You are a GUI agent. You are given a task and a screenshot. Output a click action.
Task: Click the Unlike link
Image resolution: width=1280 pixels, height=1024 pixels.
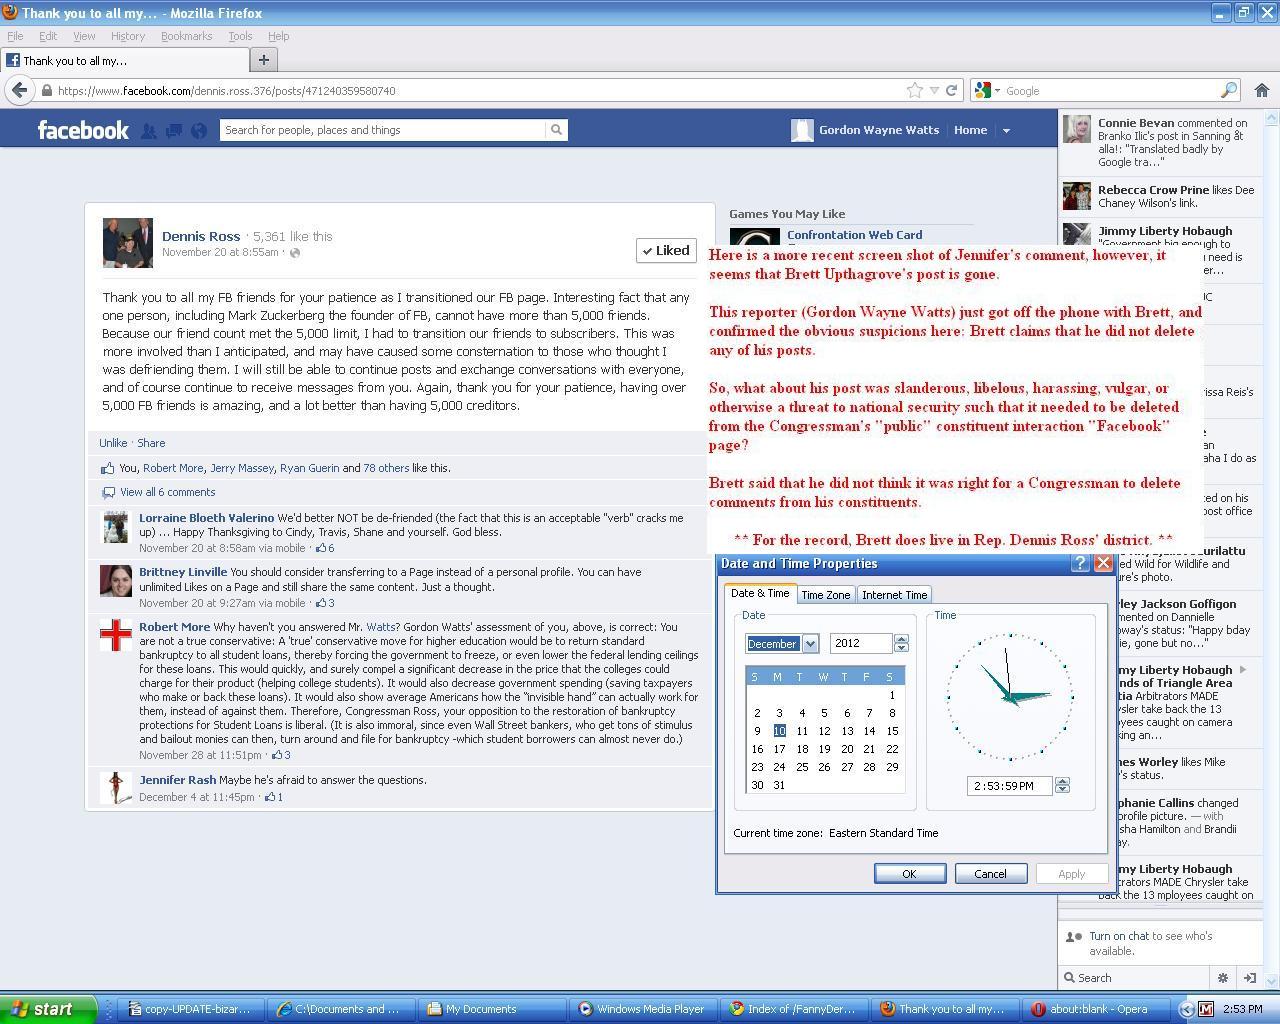point(113,443)
